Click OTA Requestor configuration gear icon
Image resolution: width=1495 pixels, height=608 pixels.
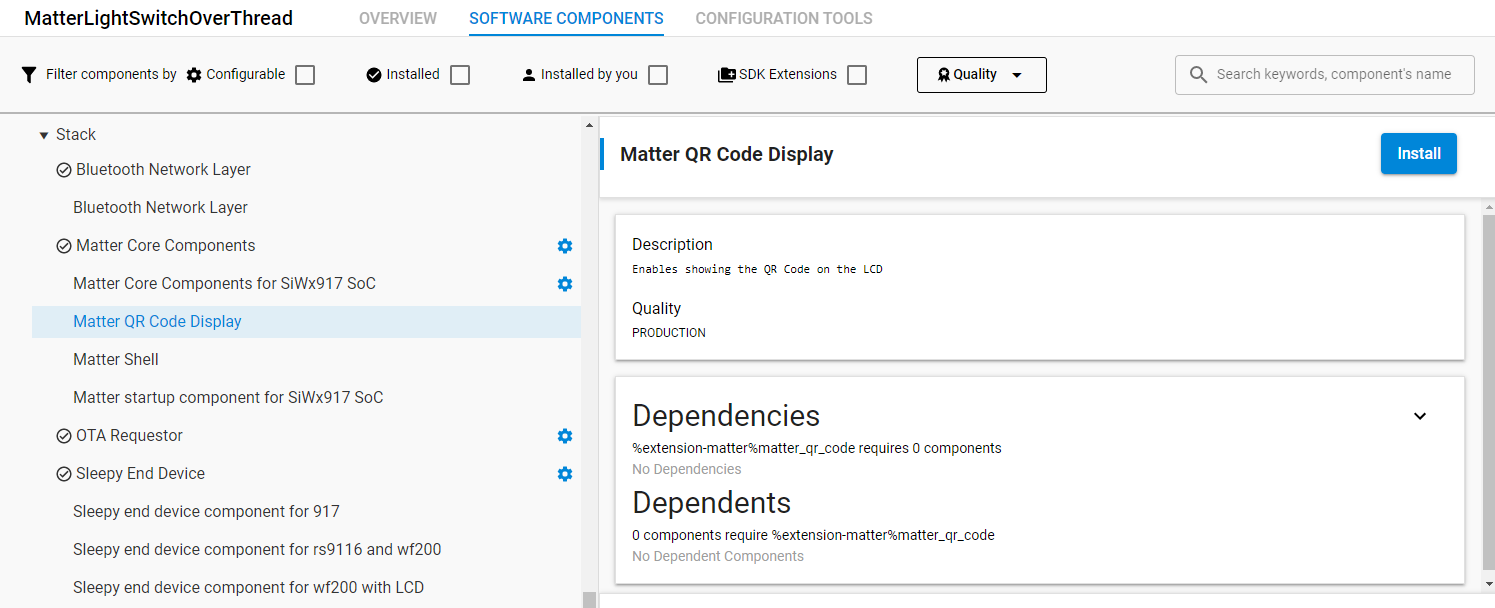(x=565, y=436)
